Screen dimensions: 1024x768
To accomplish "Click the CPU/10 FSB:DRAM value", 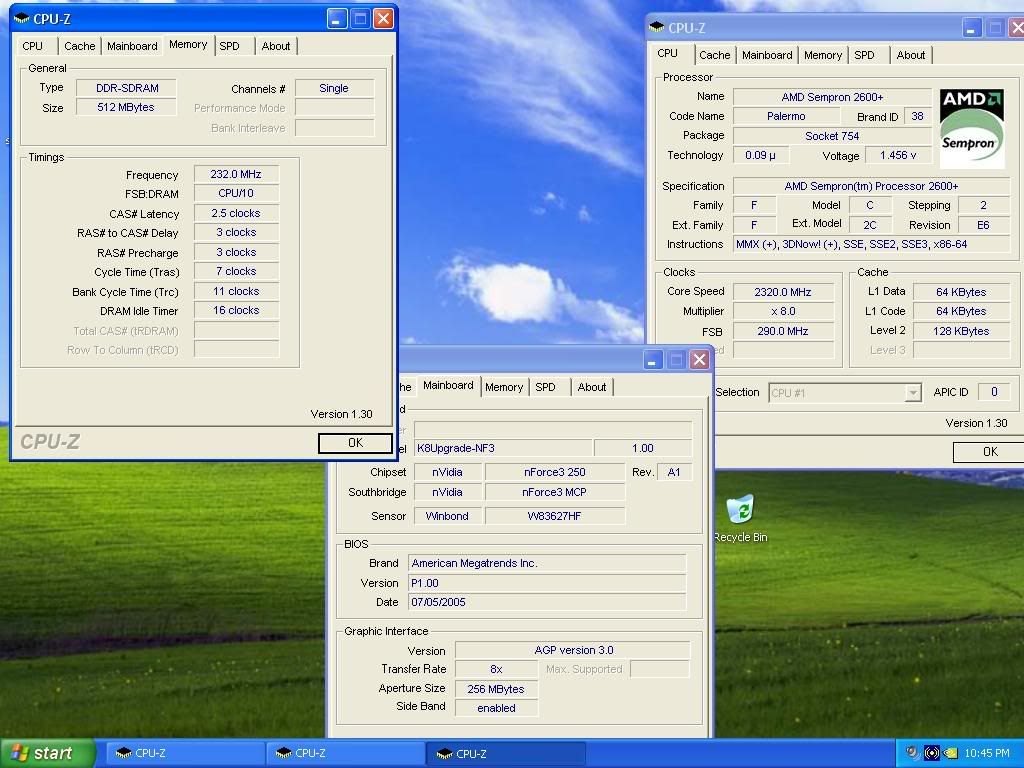I will (x=236, y=193).
